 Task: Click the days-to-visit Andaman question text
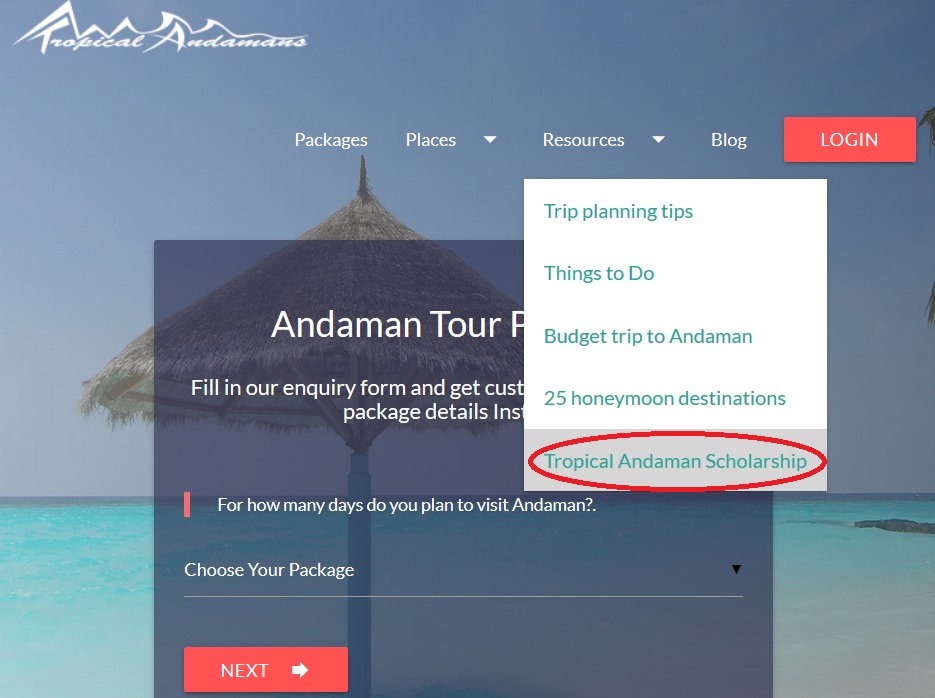tap(407, 505)
